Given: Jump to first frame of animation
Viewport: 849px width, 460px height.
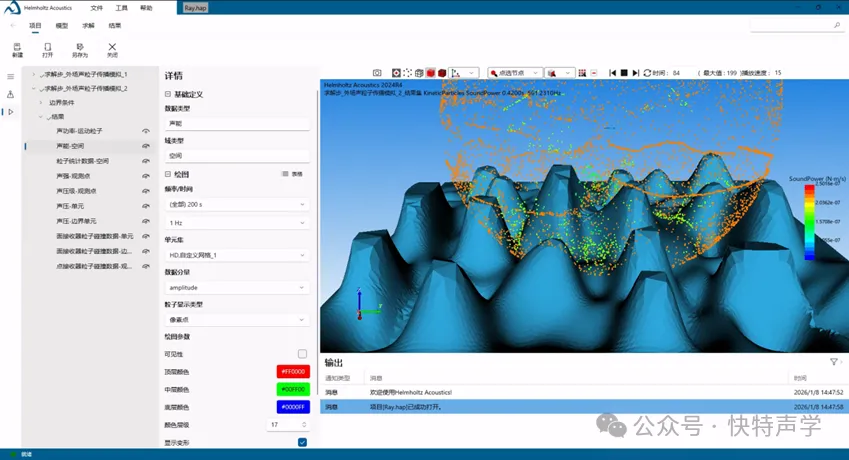Looking at the screenshot, I should pos(612,73).
